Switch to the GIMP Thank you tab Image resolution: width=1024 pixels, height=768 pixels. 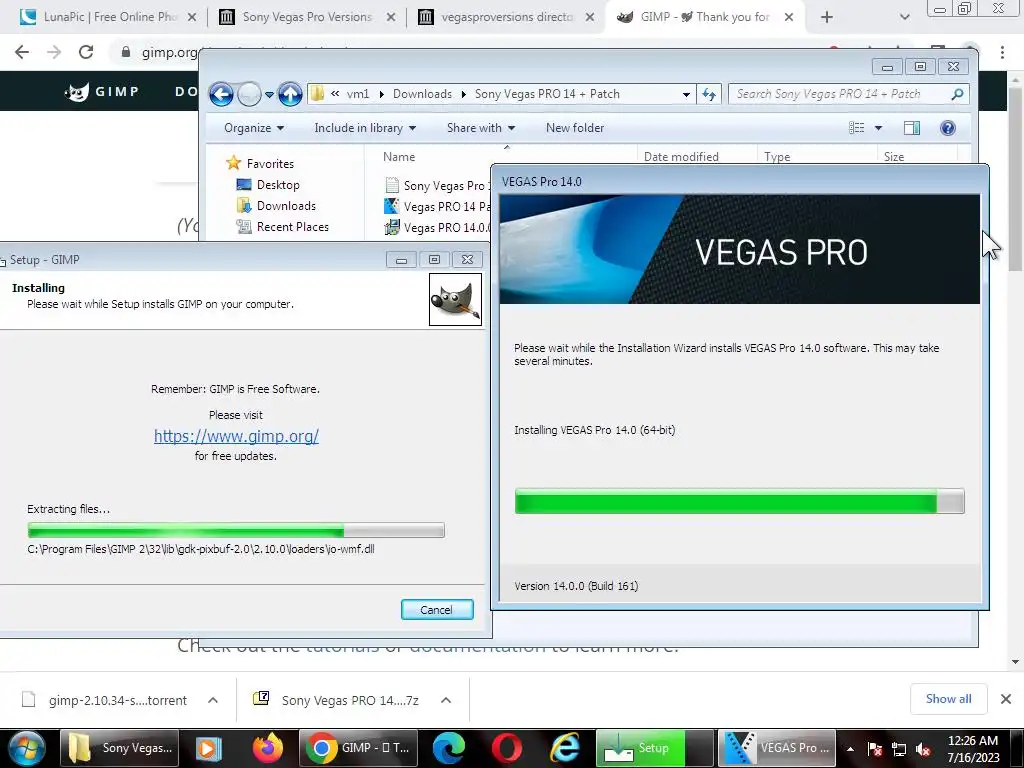(x=705, y=17)
